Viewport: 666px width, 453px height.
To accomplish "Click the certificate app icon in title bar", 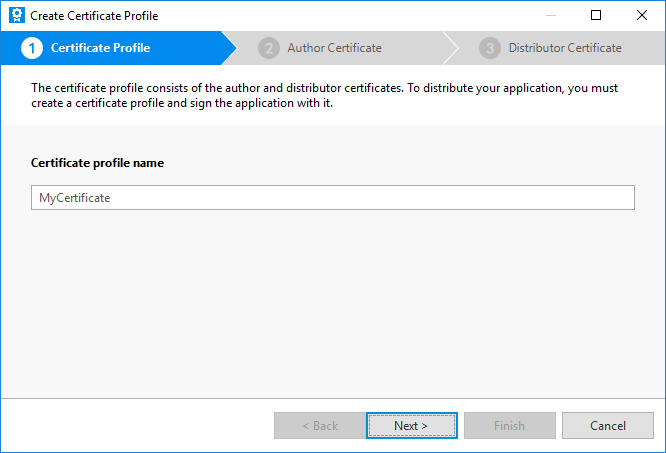I will [16, 15].
